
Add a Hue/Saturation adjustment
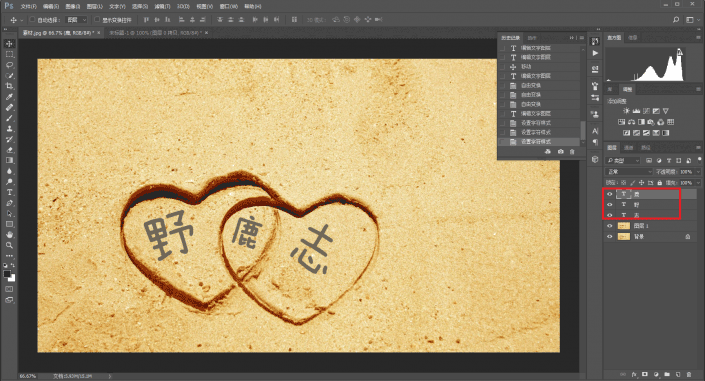tap(621, 122)
